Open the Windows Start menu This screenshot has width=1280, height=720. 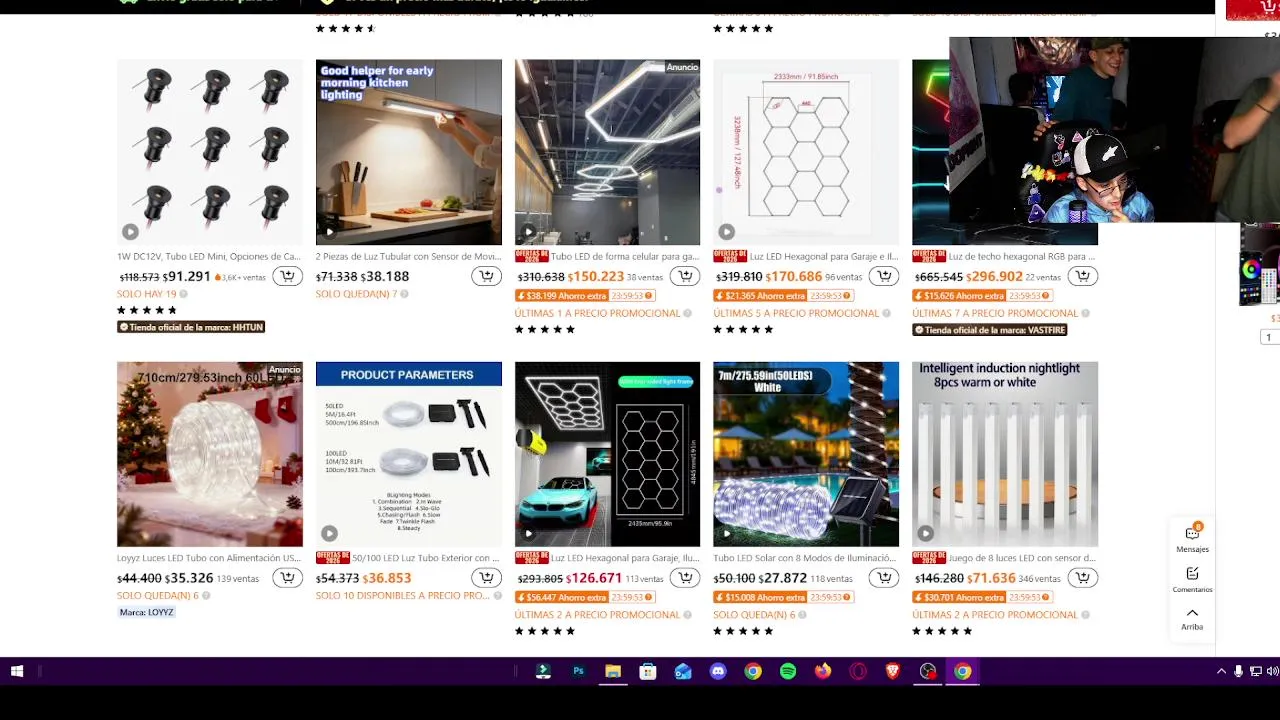click(17, 672)
